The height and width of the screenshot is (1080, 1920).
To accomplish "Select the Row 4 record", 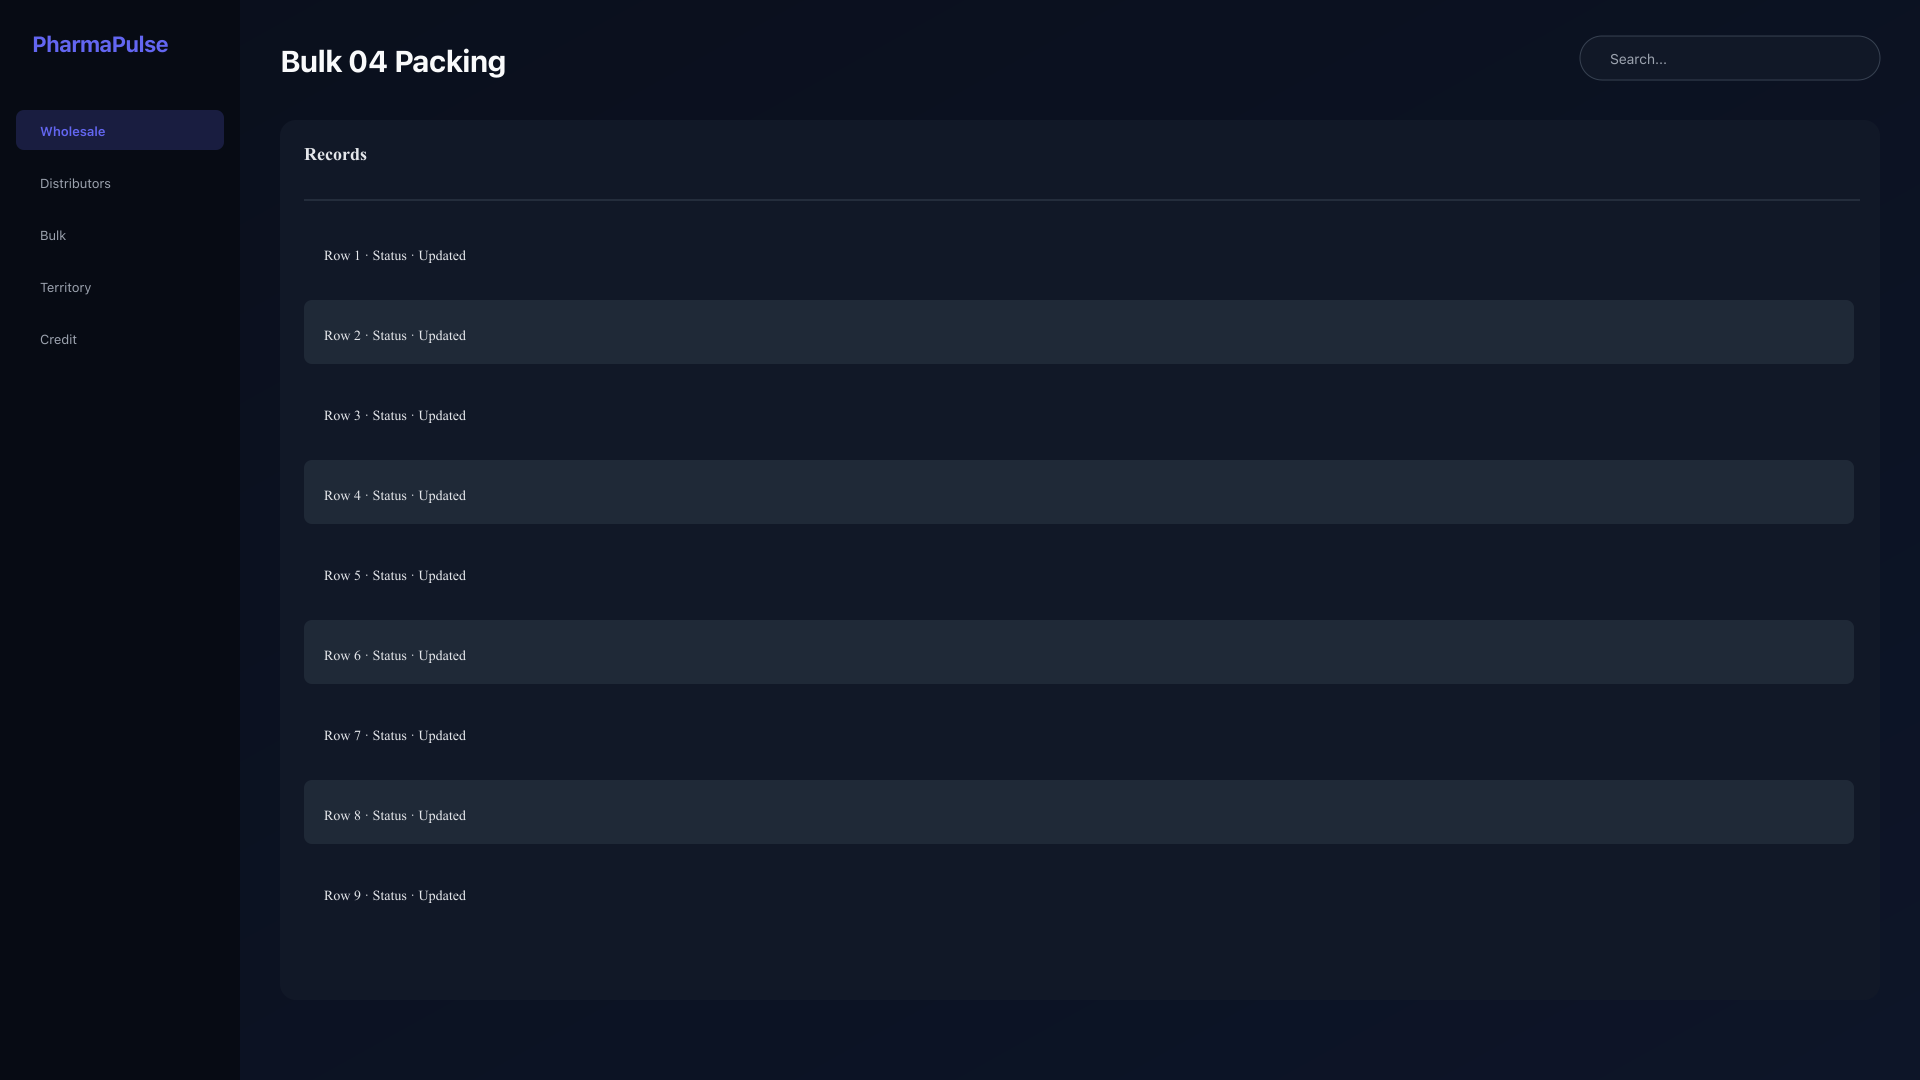I will (1078, 492).
